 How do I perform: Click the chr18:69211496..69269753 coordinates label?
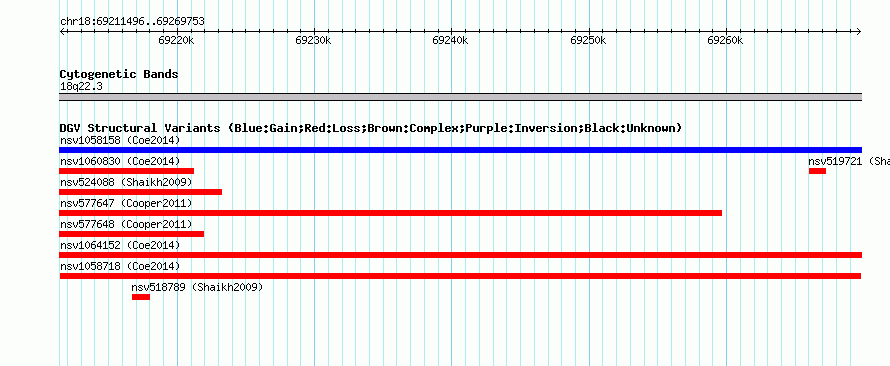132,22
